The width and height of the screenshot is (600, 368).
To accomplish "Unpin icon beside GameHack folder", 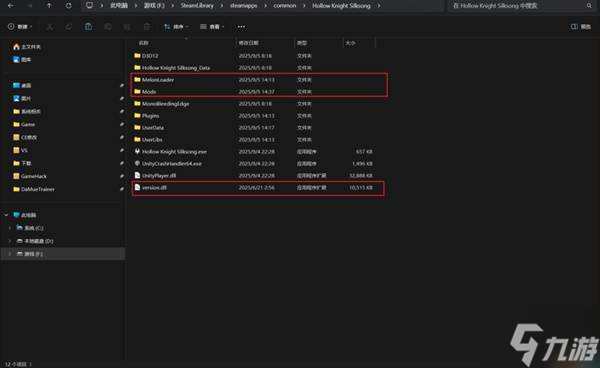I will 121,176.
